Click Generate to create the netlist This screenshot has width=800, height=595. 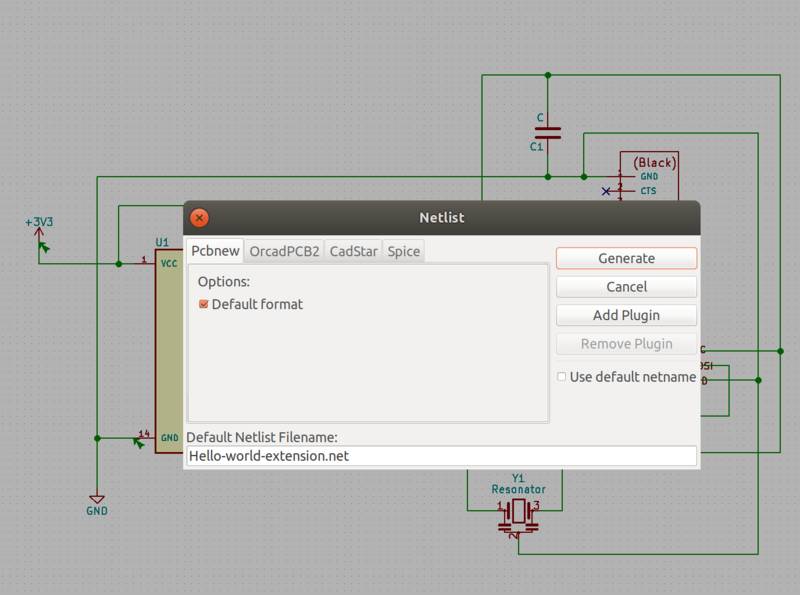[x=625, y=258]
